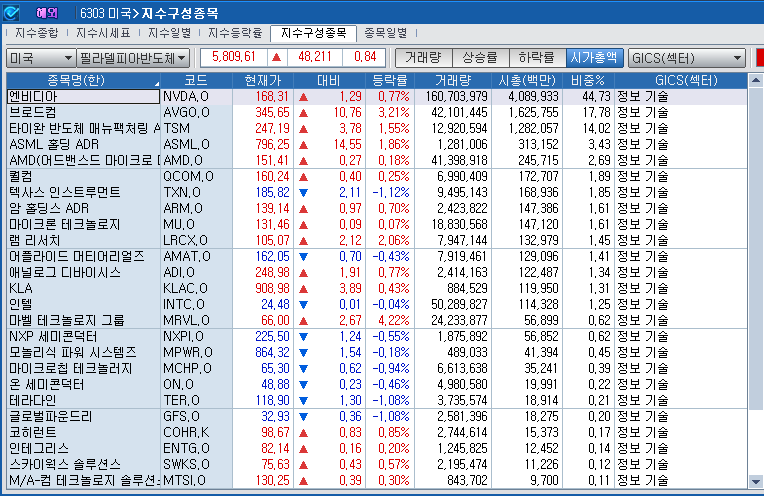764x496 pixels.
Task: Switch to the 지수등락률 tab
Action: (x=235, y=33)
